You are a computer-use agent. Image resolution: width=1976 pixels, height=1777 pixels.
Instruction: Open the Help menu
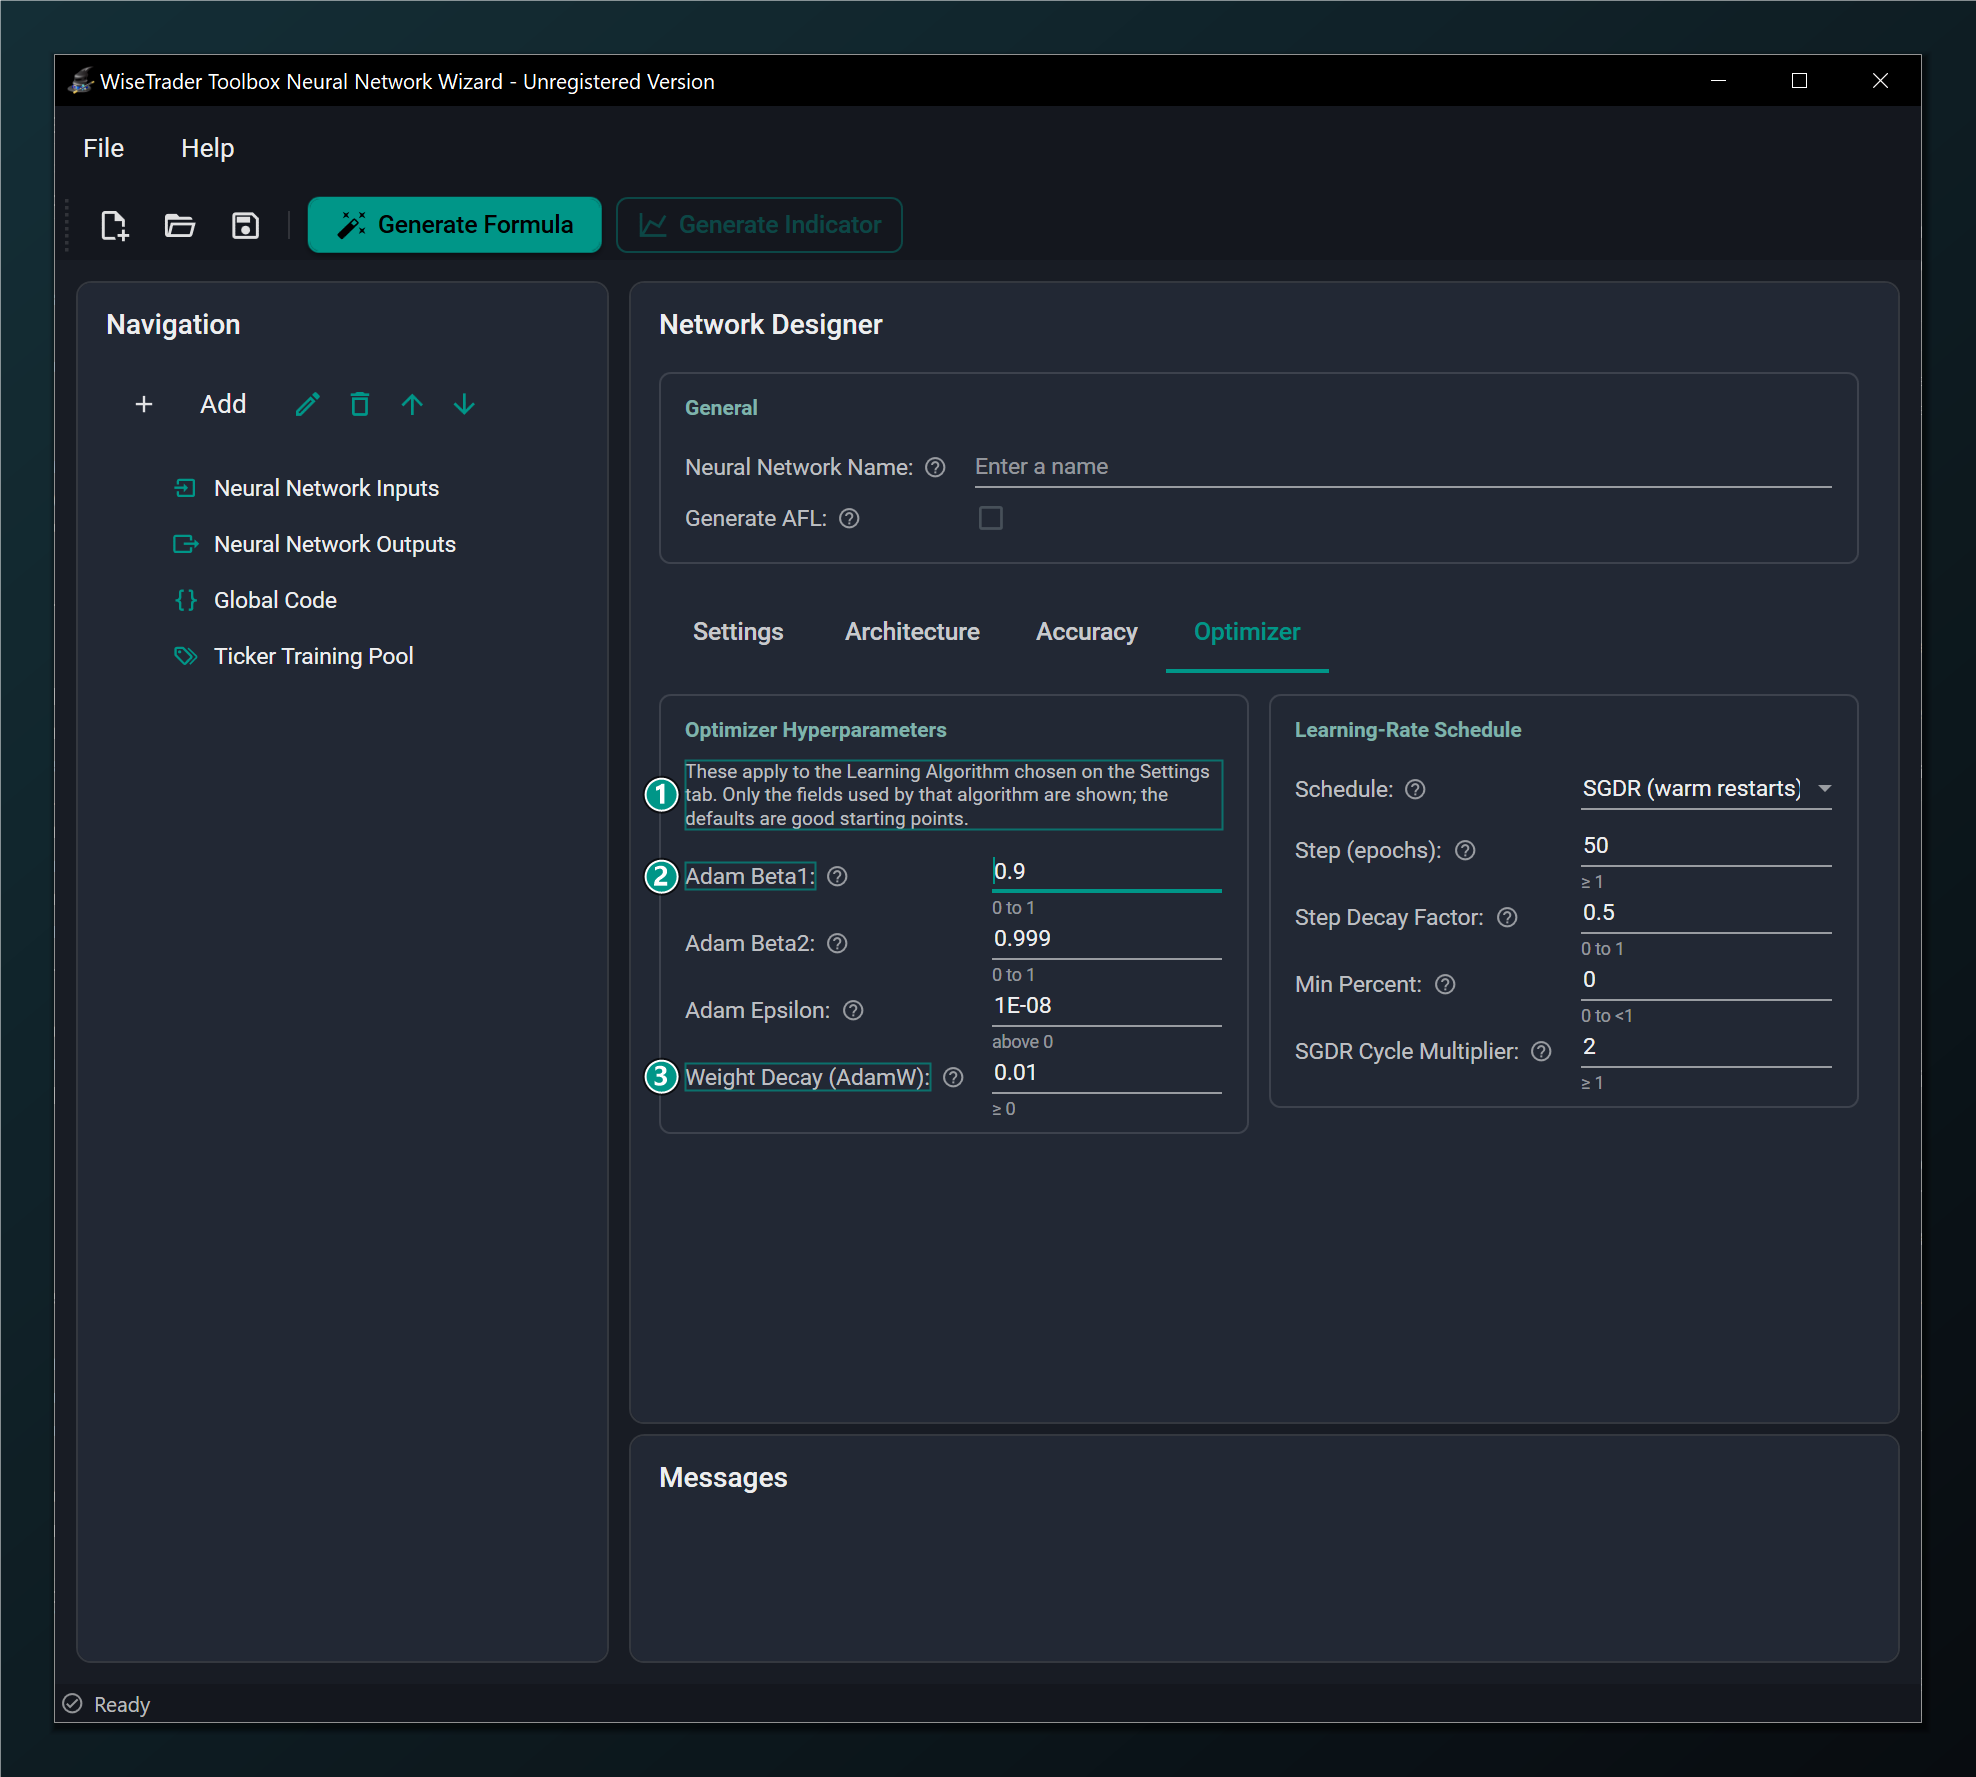coord(207,148)
